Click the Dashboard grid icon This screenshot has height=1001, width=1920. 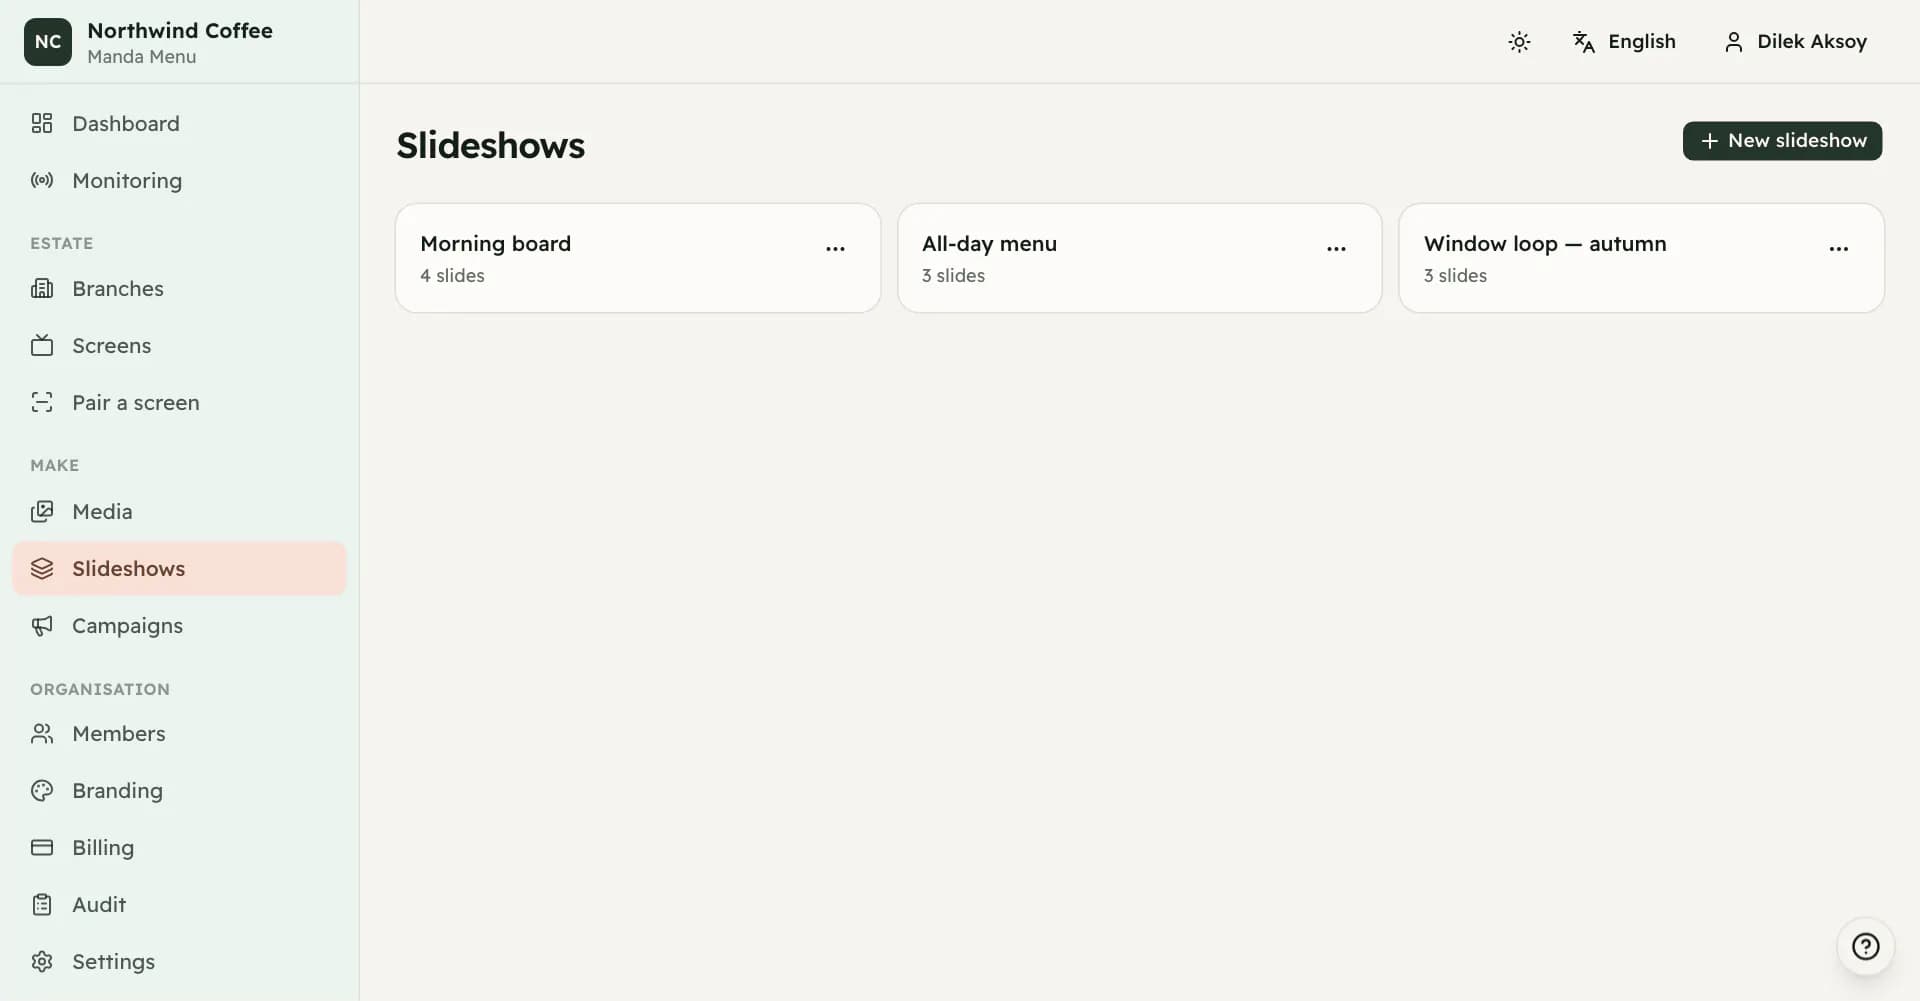click(x=42, y=123)
